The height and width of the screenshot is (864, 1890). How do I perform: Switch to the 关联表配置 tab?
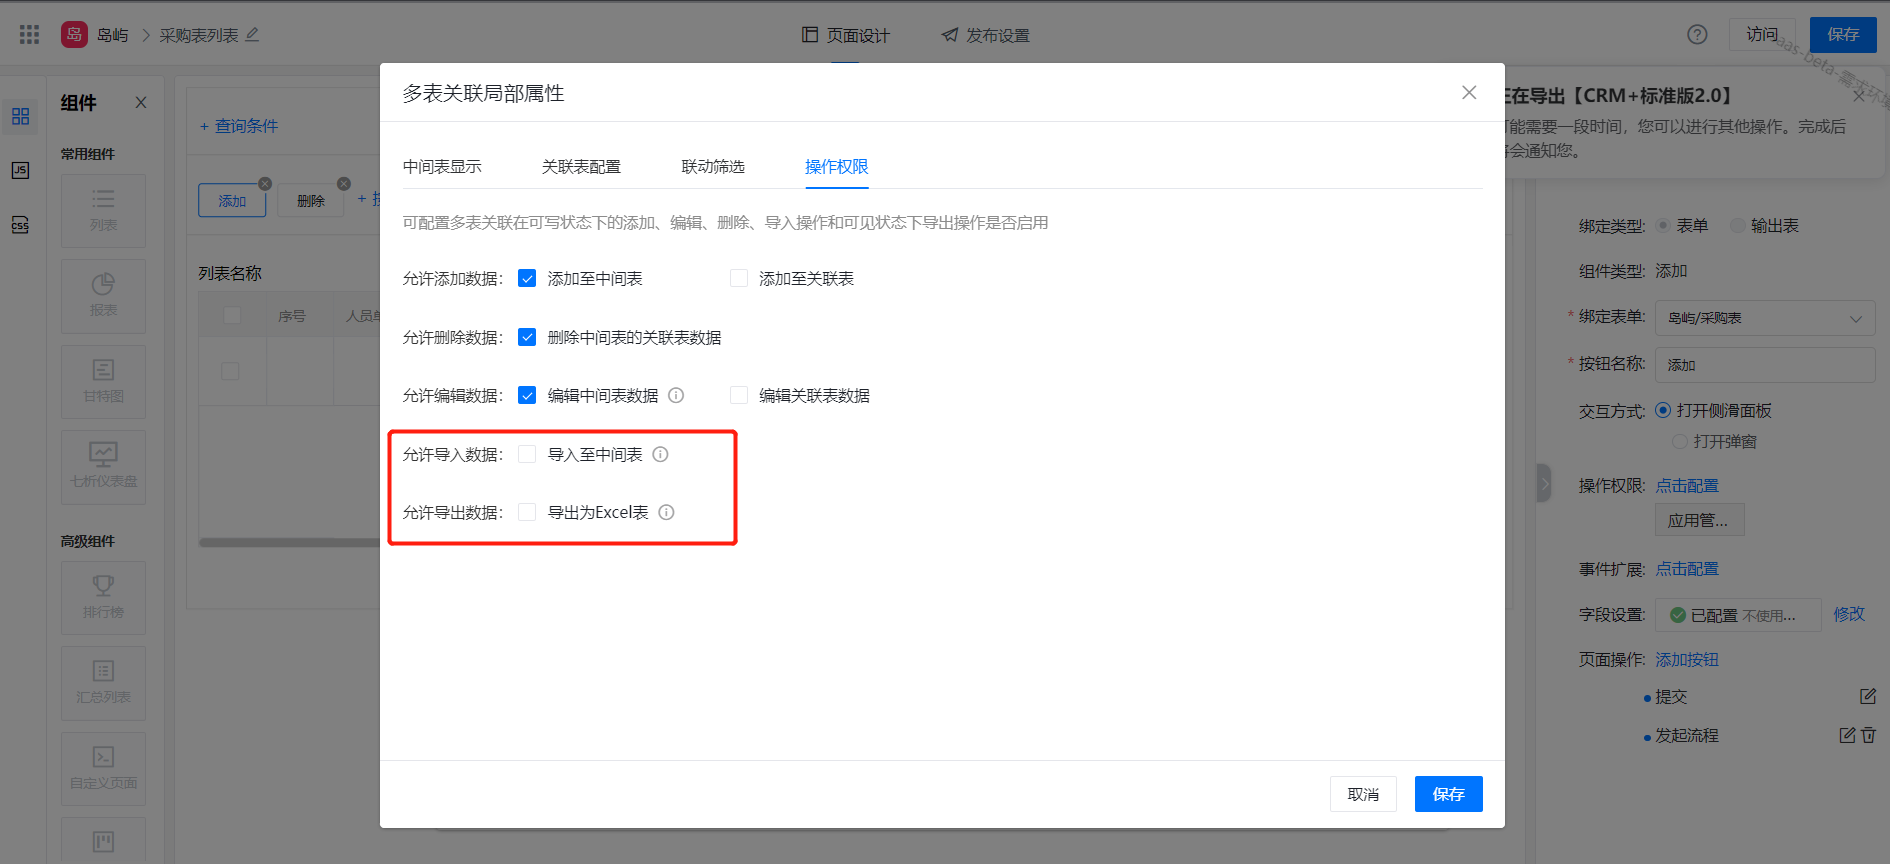[x=581, y=167]
